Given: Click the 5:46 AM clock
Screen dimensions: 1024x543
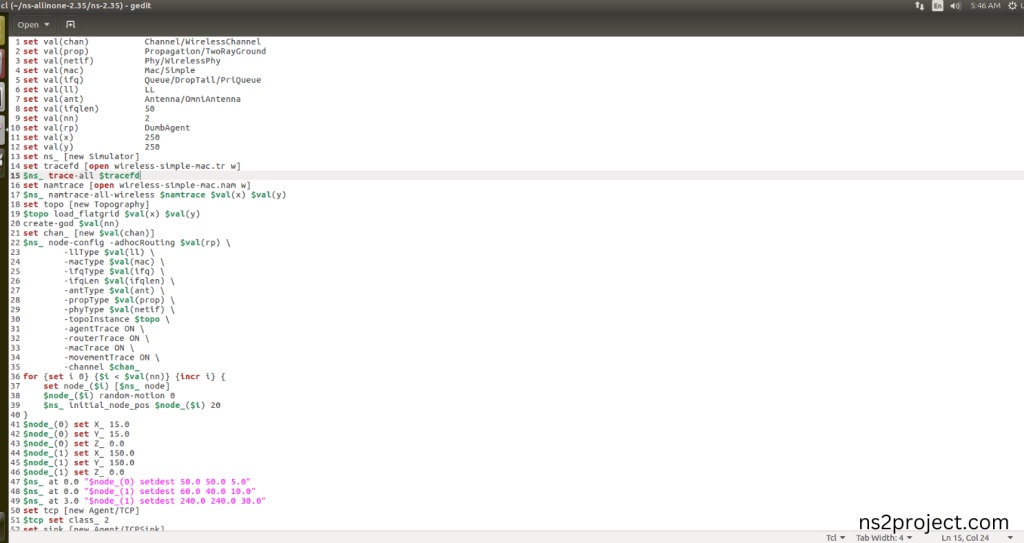Looking at the screenshot, I should pos(985,6).
